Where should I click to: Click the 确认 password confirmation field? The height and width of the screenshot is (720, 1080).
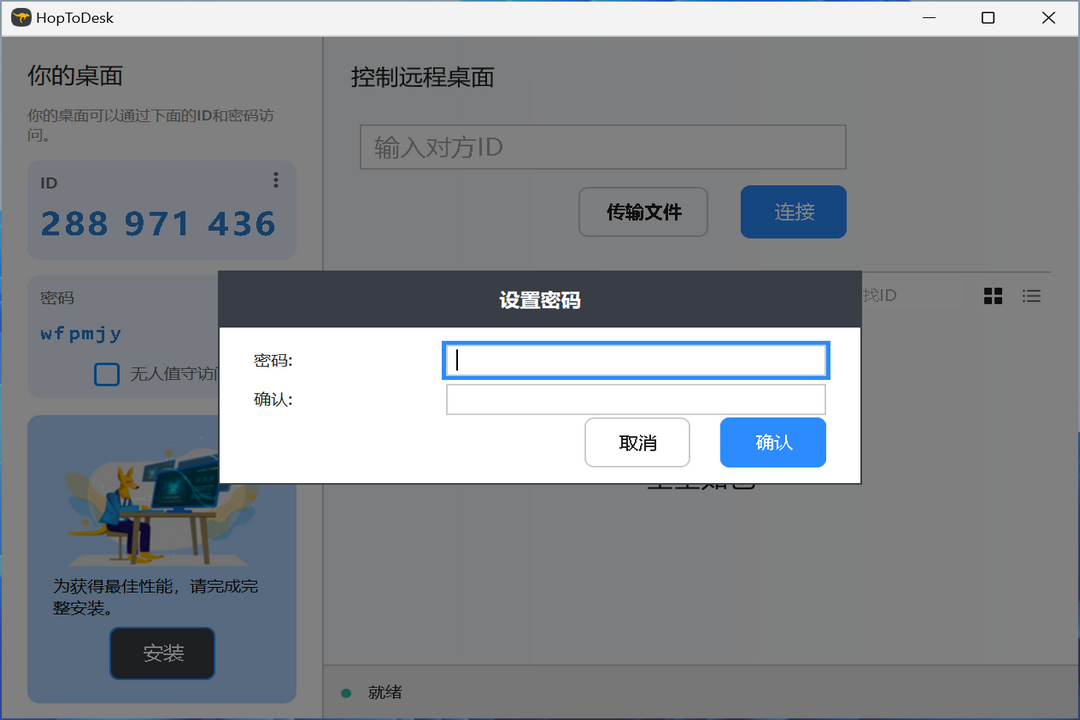tap(635, 398)
